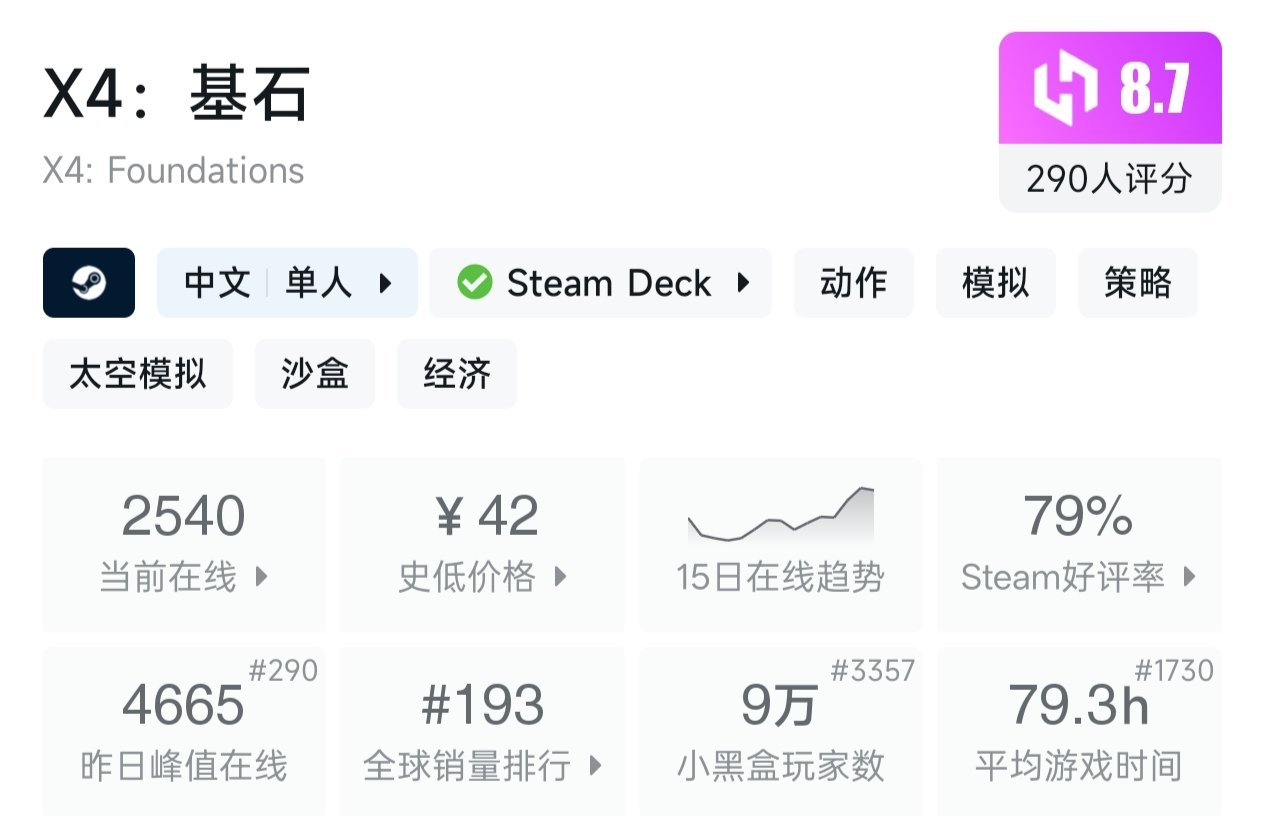The width and height of the screenshot is (1264, 816).
Task: Tap the 沙盒 tag
Action: point(315,374)
